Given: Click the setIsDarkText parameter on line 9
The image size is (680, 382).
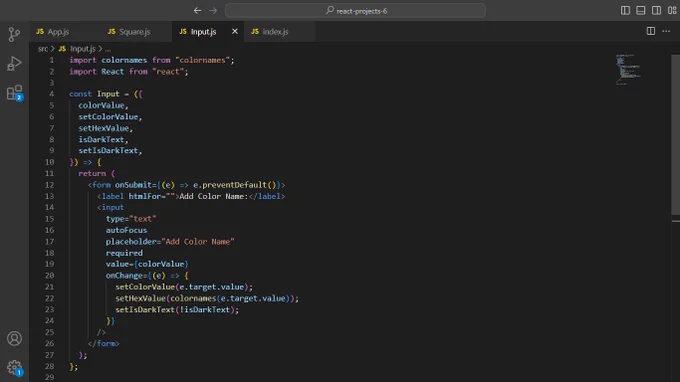Looking at the screenshot, I should [108, 151].
